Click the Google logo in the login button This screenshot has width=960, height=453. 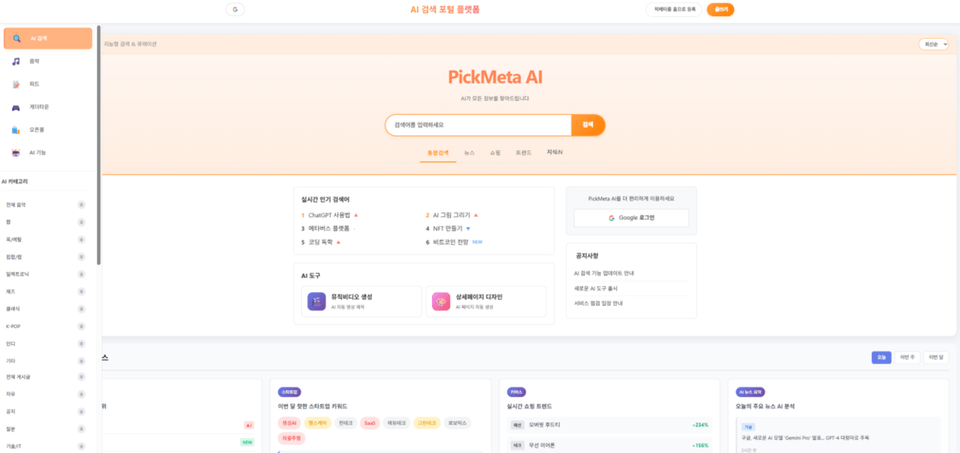pos(611,218)
